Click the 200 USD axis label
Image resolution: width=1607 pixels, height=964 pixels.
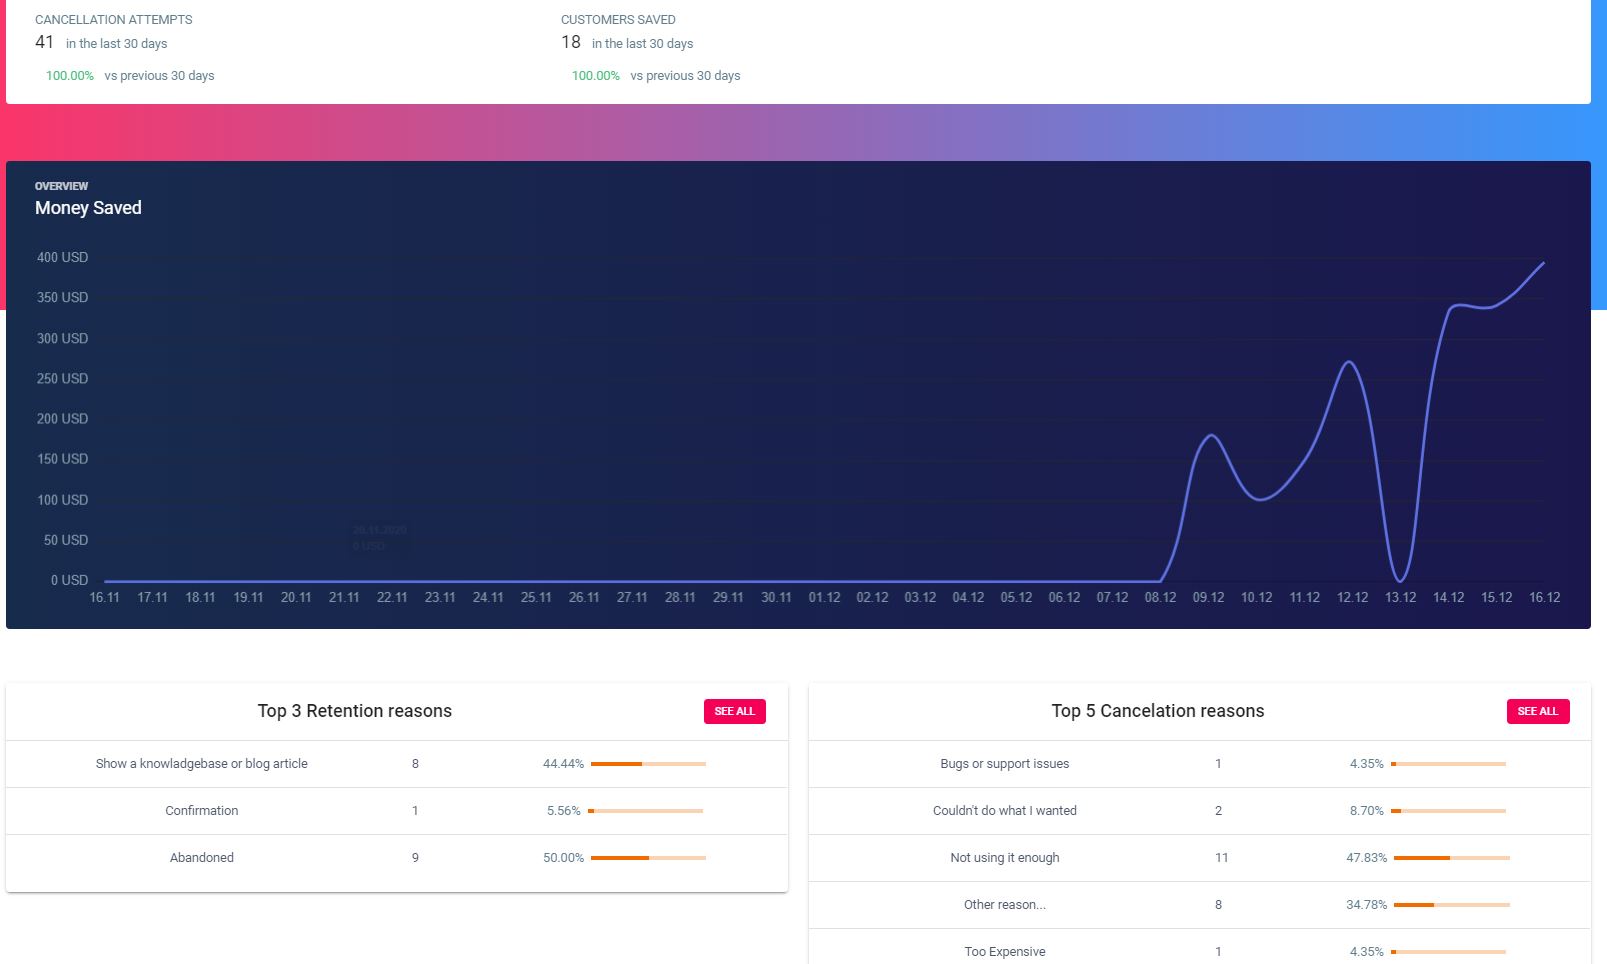pos(62,418)
